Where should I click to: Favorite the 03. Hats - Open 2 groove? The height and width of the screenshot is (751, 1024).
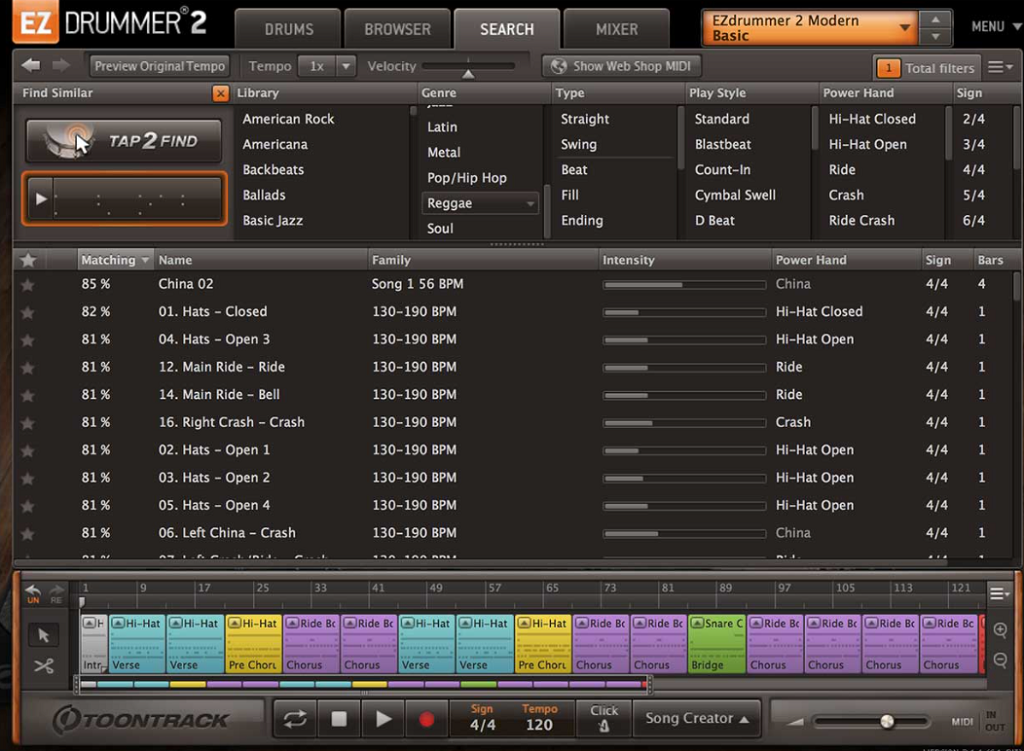[x=27, y=478]
